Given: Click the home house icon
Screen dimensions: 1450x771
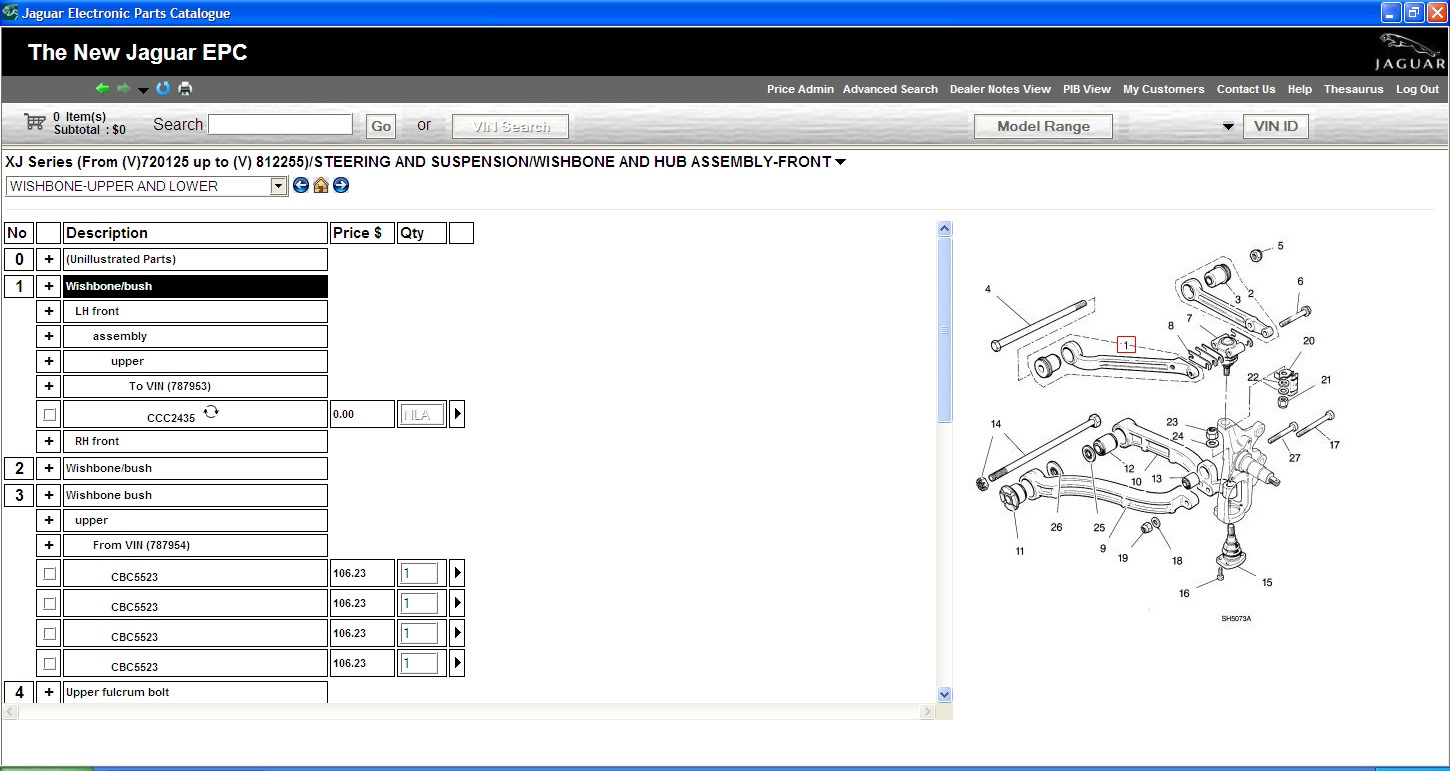Looking at the screenshot, I should [x=321, y=185].
